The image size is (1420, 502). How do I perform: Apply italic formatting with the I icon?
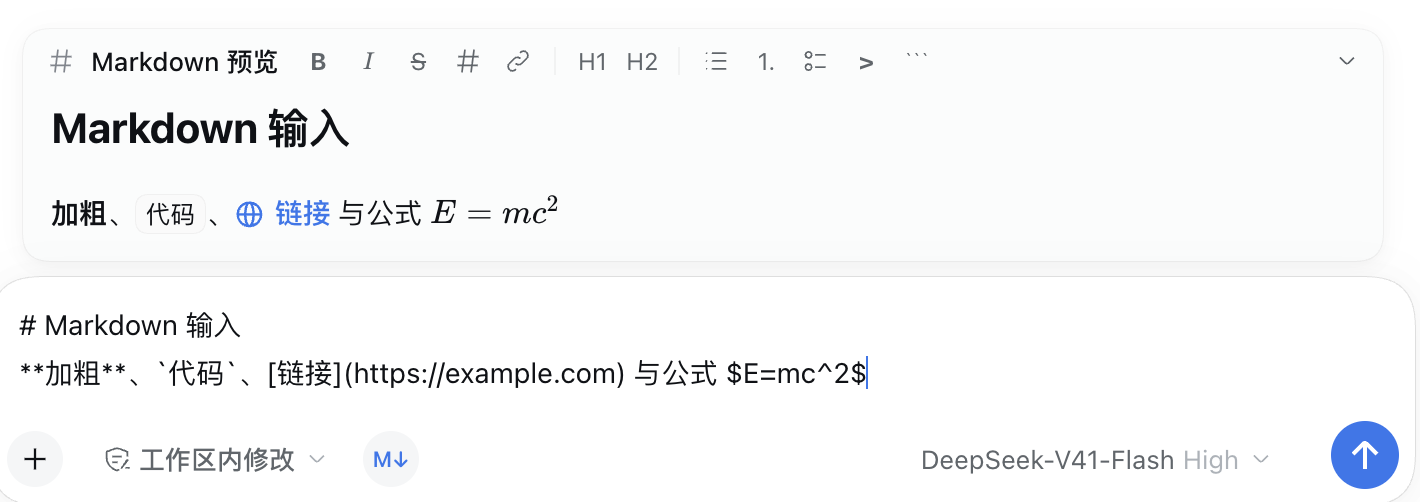[368, 62]
